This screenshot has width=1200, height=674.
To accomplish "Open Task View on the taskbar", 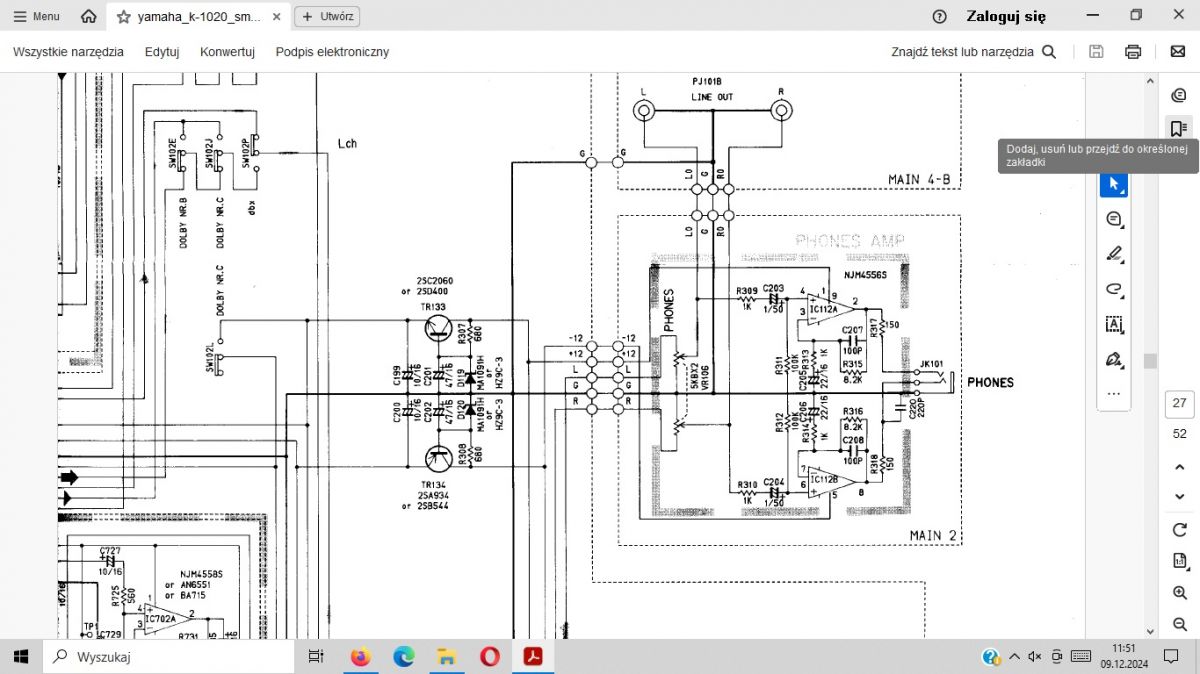I will (x=316, y=657).
